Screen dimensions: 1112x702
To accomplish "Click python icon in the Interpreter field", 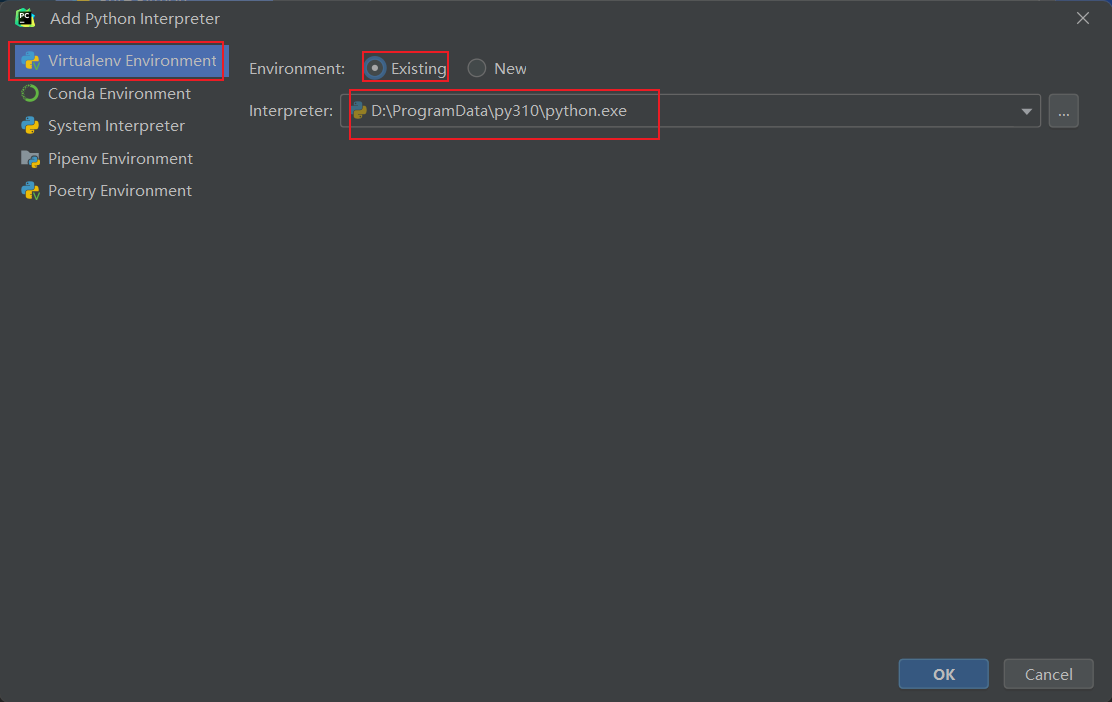I will click(x=359, y=111).
